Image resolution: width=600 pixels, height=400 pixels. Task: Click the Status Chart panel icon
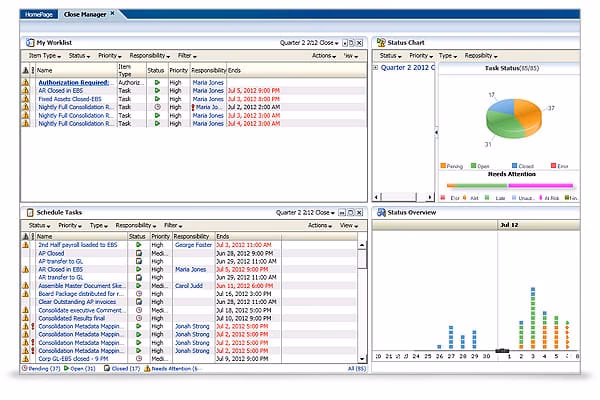(x=379, y=43)
